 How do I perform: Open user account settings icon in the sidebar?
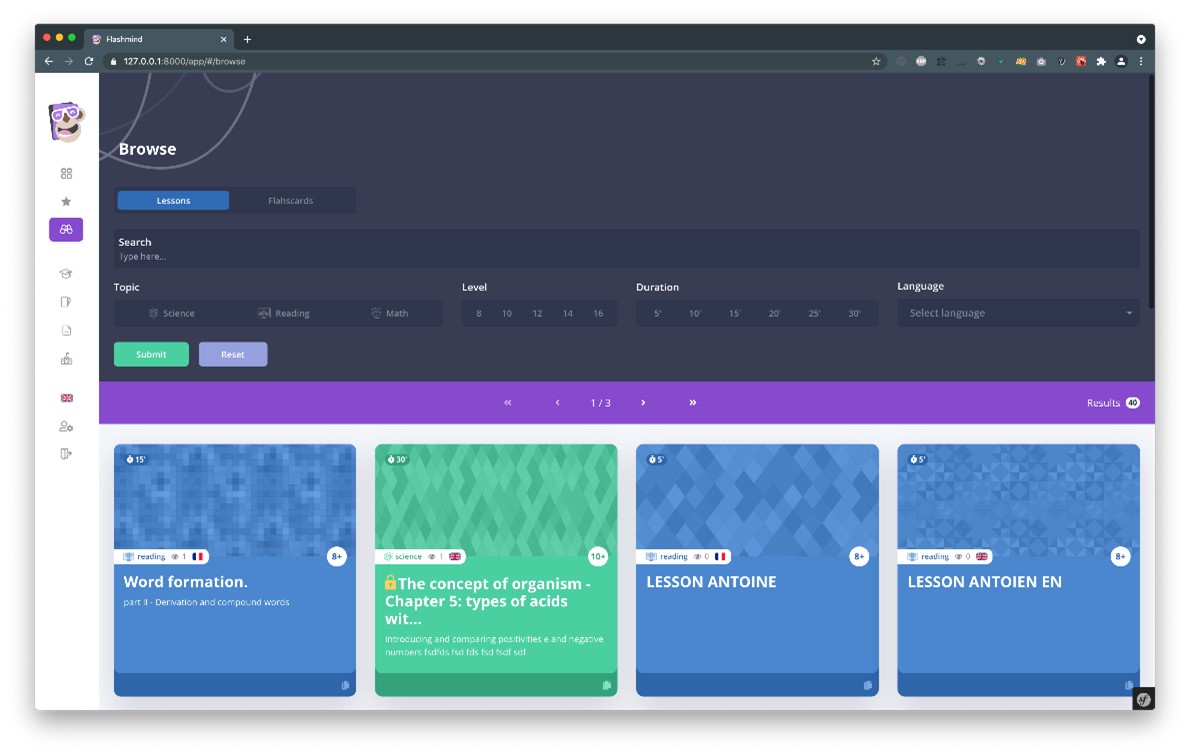(x=66, y=425)
